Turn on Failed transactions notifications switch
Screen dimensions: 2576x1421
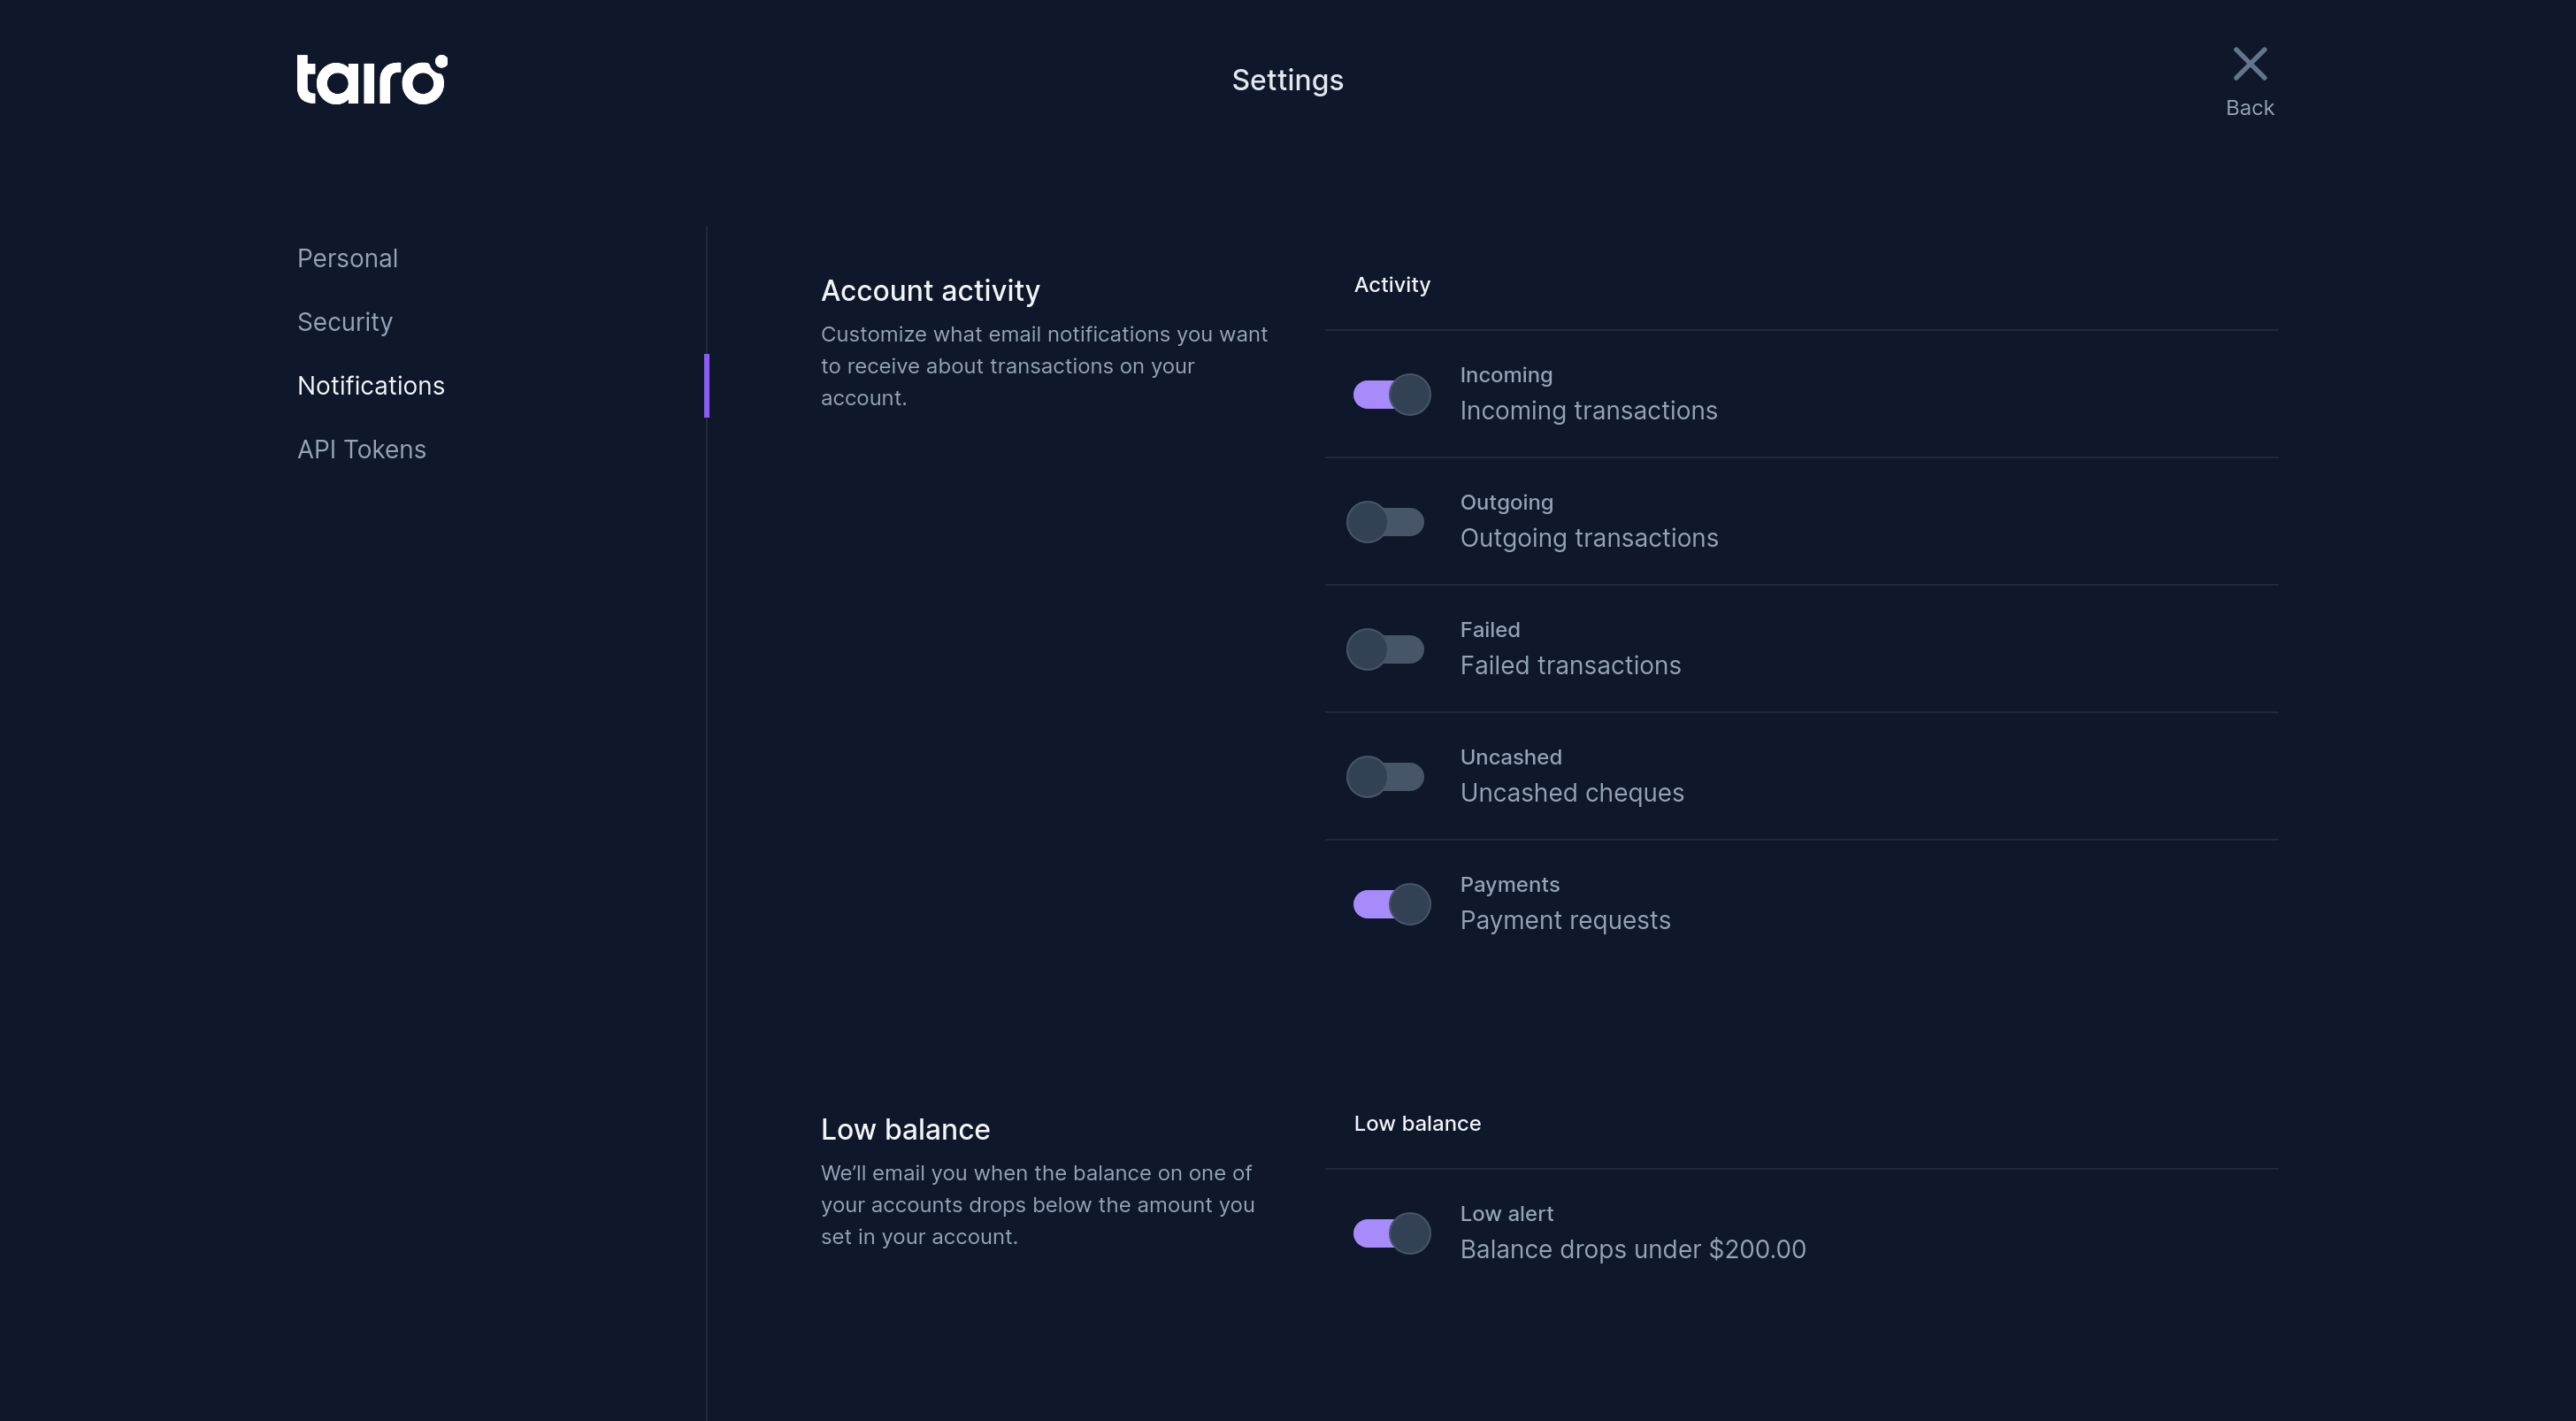(1386, 650)
